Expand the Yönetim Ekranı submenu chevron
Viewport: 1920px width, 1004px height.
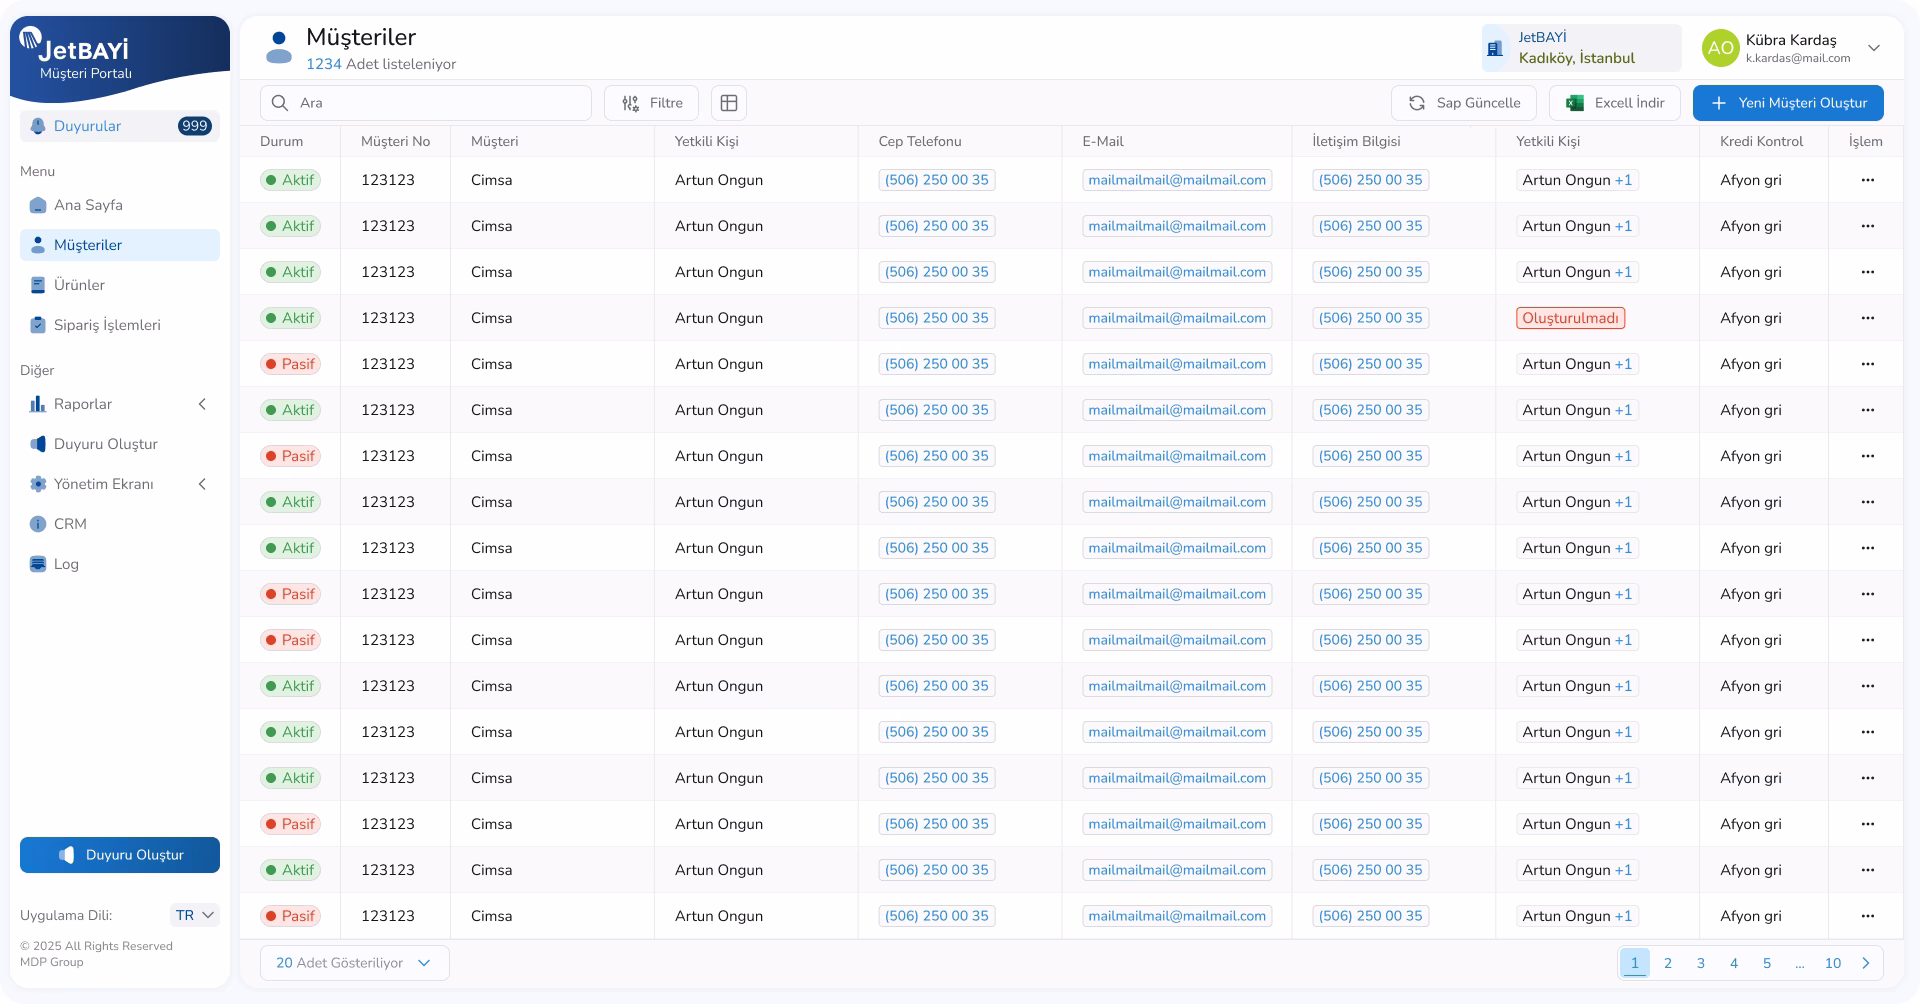pos(202,484)
